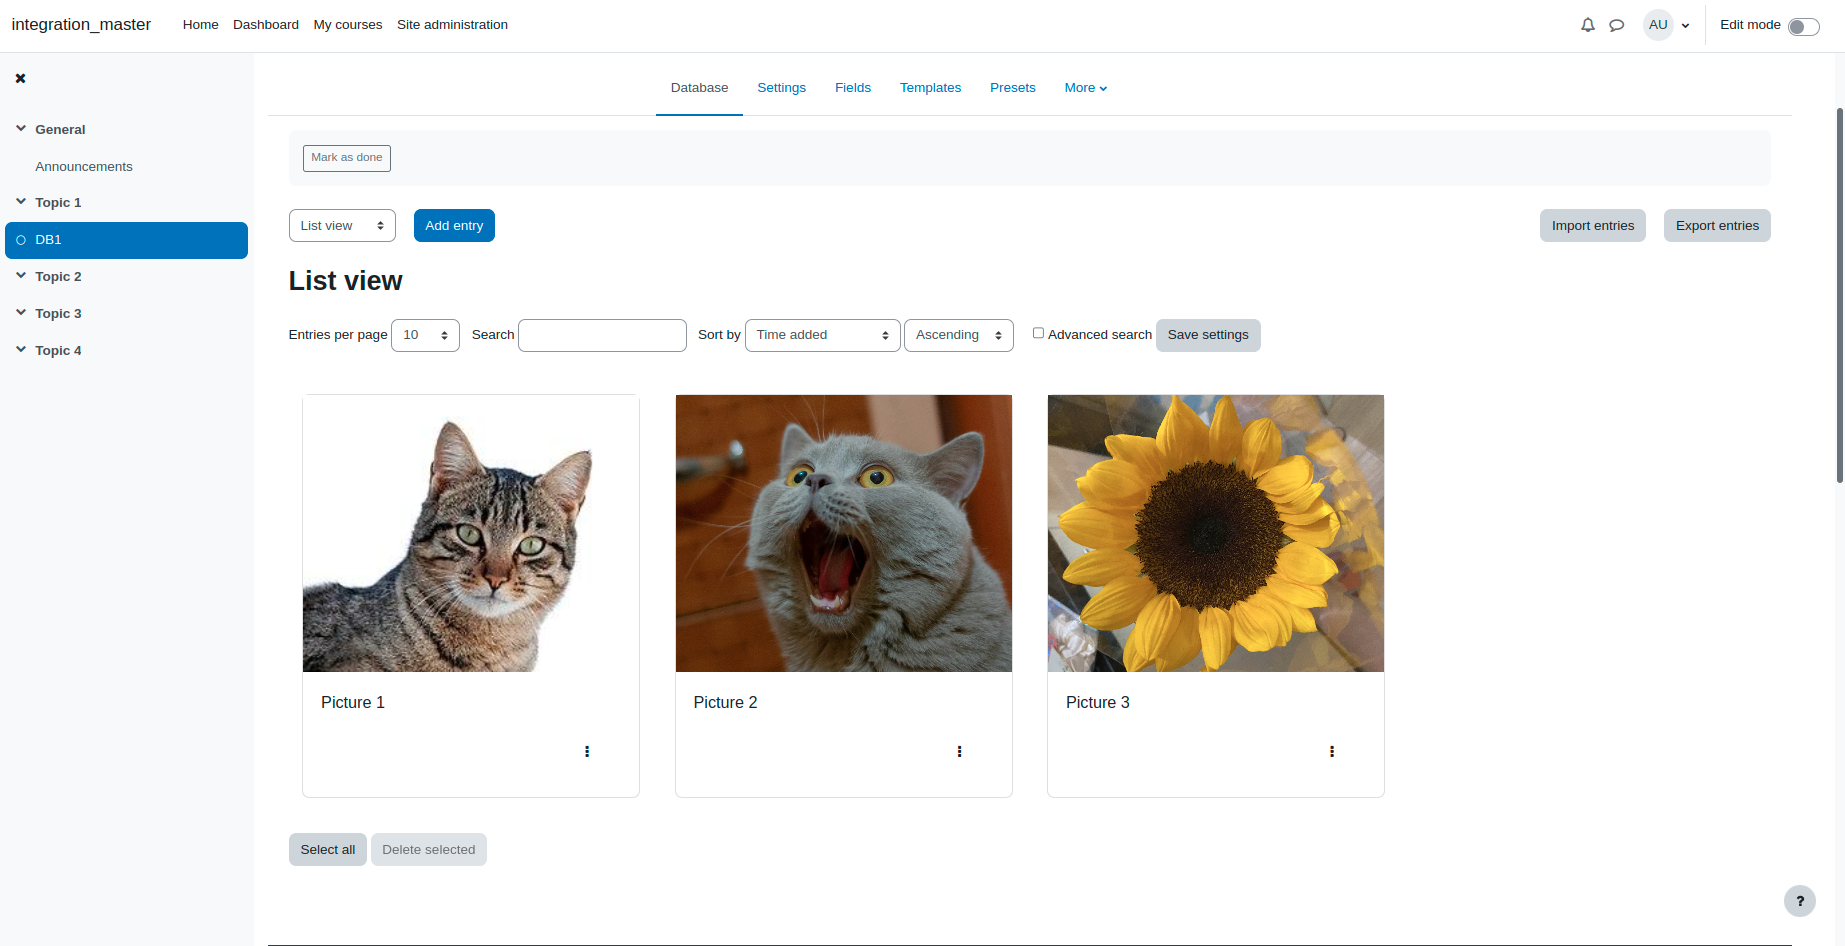
Task: Click the Topic 3 section title
Action: (58, 314)
